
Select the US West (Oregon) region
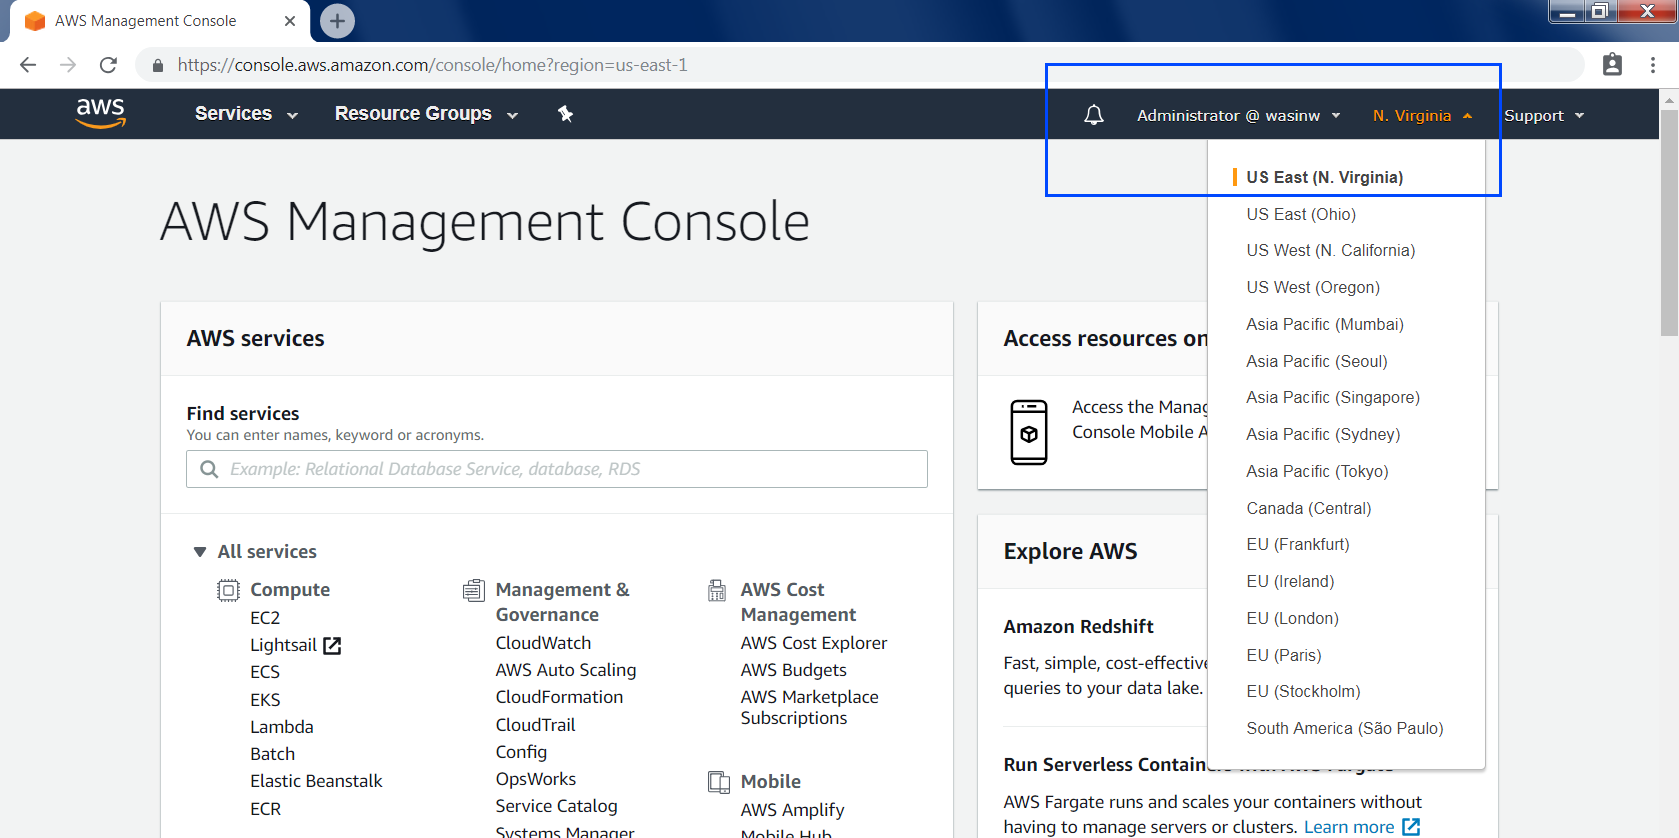1312,288
